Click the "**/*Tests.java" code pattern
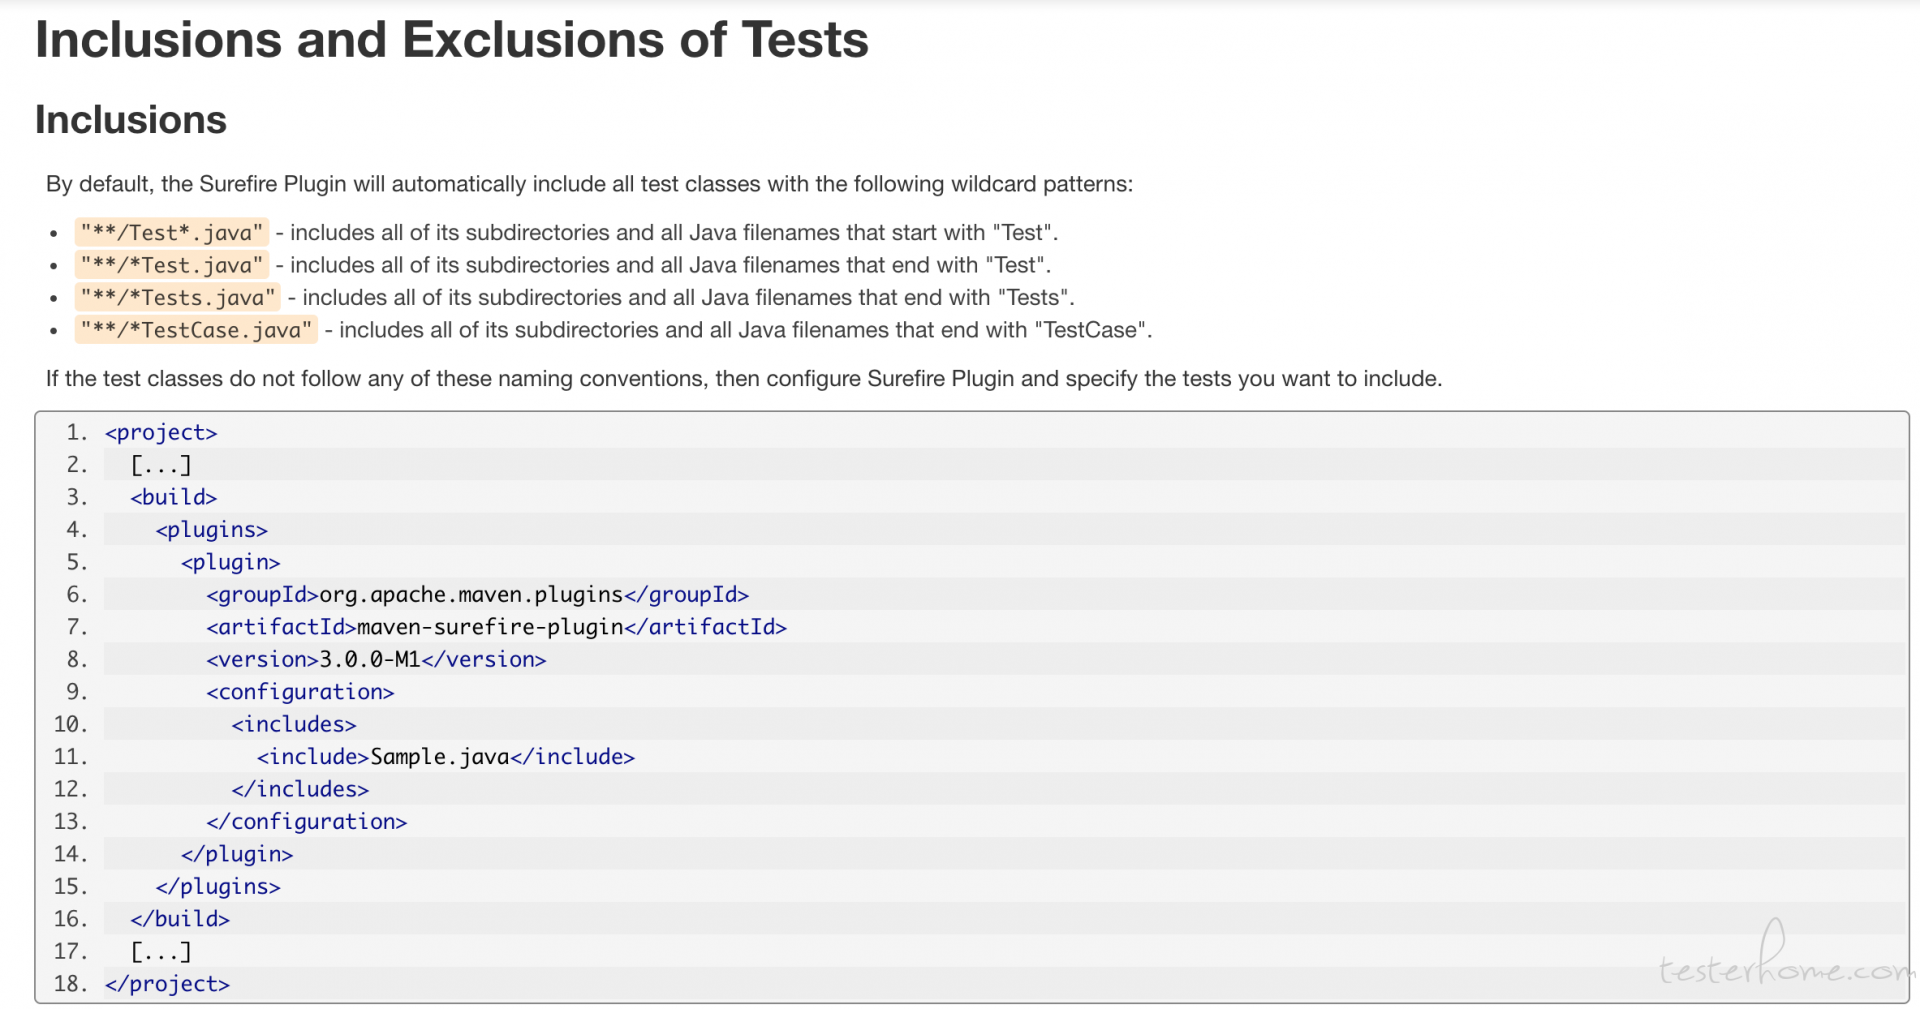 (x=178, y=298)
